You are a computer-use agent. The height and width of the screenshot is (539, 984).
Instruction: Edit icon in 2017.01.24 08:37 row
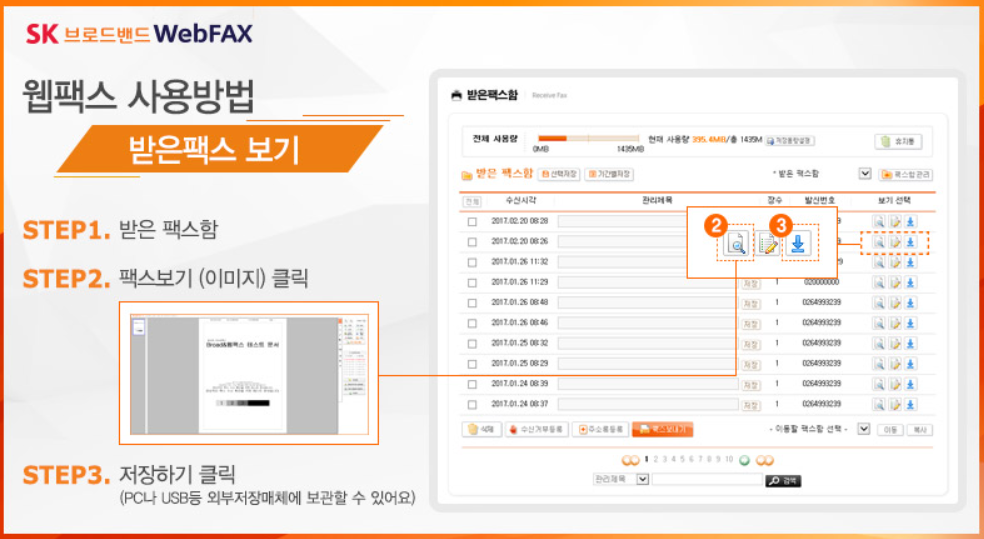coord(895,405)
